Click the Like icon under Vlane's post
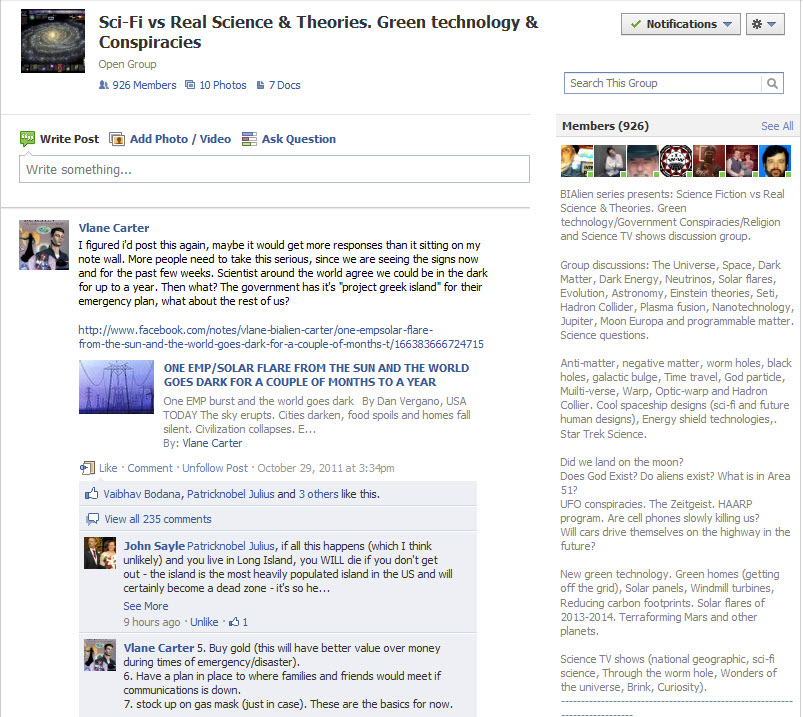This screenshot has height=717, width=803. click(x=87, y=467)
